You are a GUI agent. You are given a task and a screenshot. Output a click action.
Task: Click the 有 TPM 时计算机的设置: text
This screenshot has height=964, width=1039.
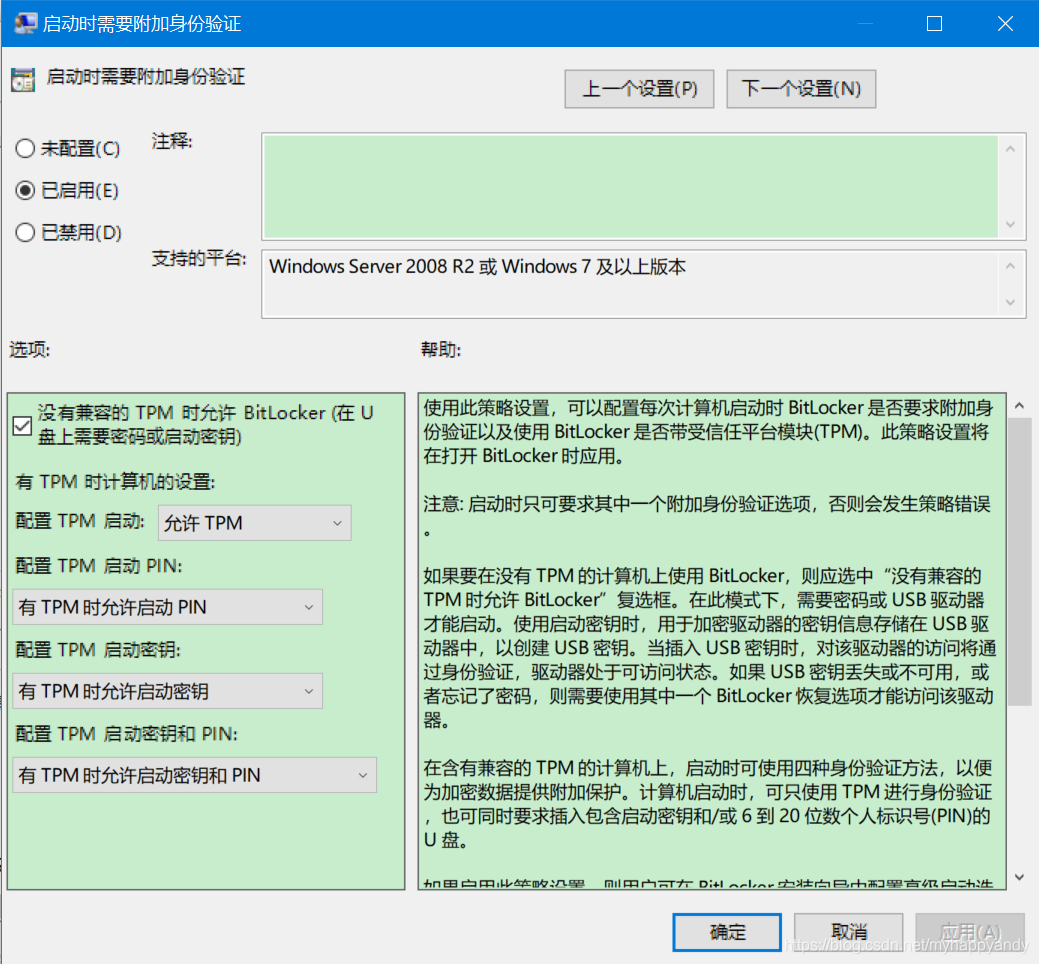115,482
